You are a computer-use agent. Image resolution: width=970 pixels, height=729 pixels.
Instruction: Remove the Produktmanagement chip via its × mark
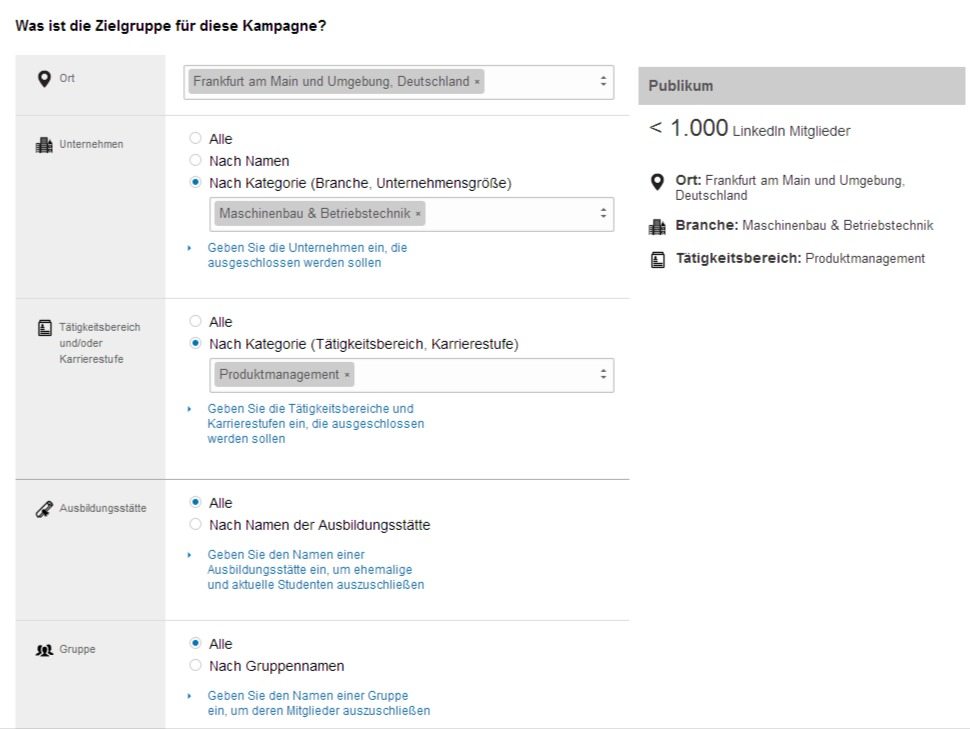(348, 374)
